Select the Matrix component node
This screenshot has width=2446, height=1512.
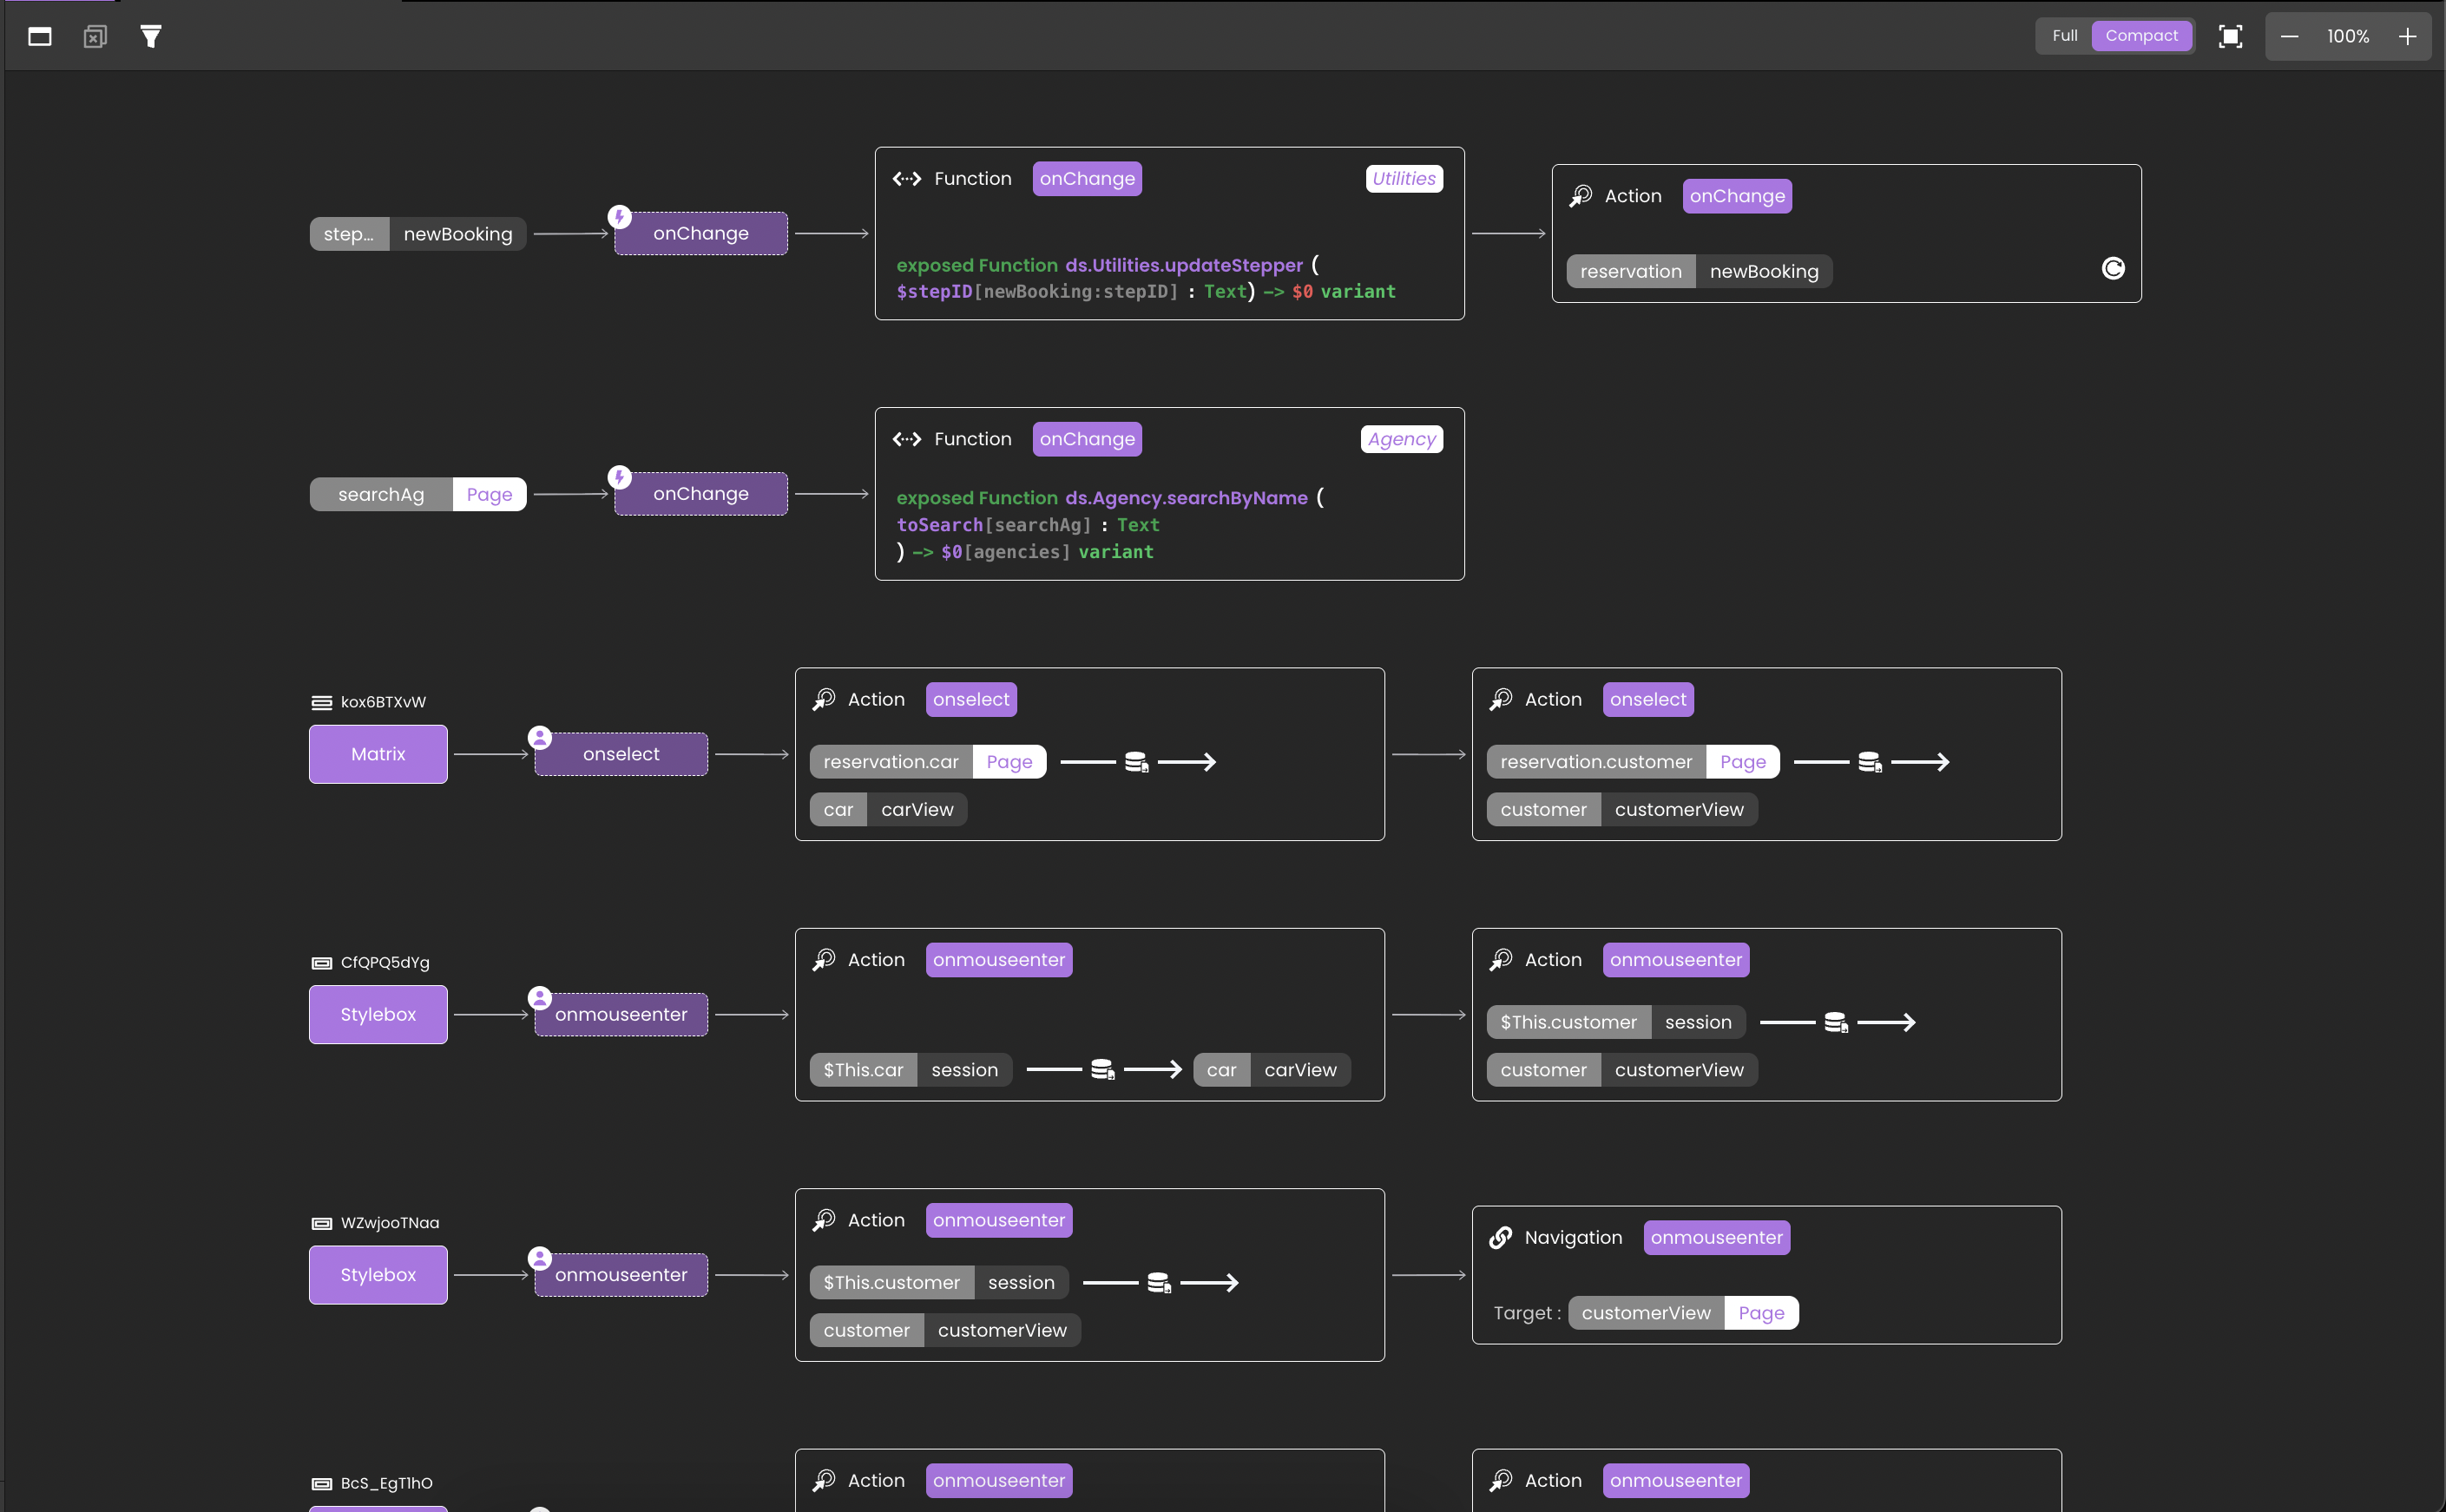[378, 754]
